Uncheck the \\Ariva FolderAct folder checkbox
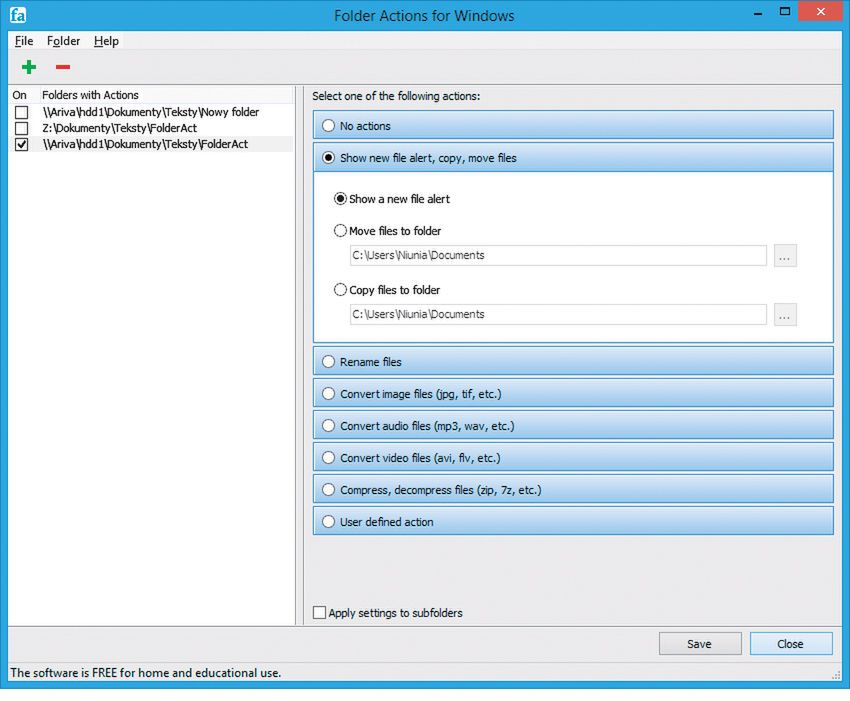 point(22,144)
